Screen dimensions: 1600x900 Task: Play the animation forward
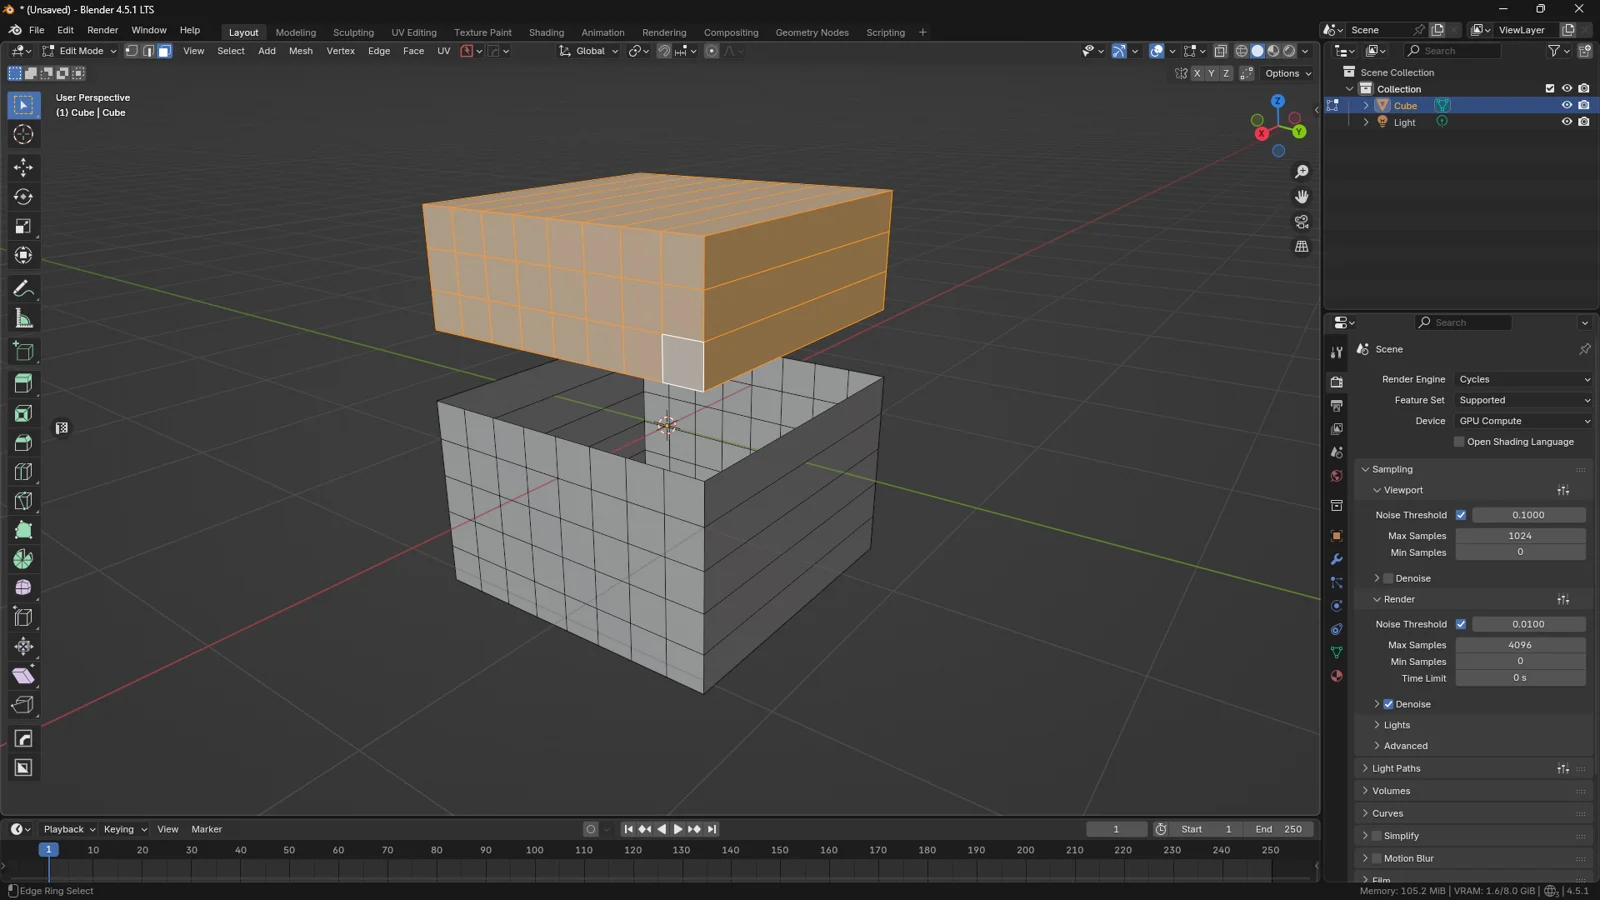pyautogui.click(x=678, y=829)
